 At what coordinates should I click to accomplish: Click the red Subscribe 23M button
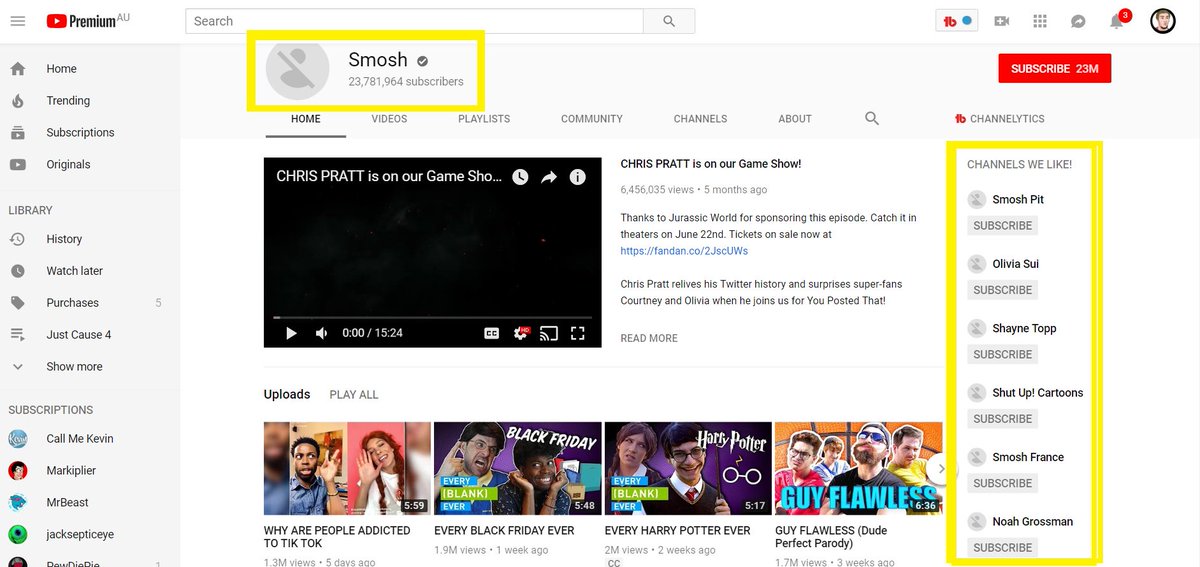point(1055,68)
